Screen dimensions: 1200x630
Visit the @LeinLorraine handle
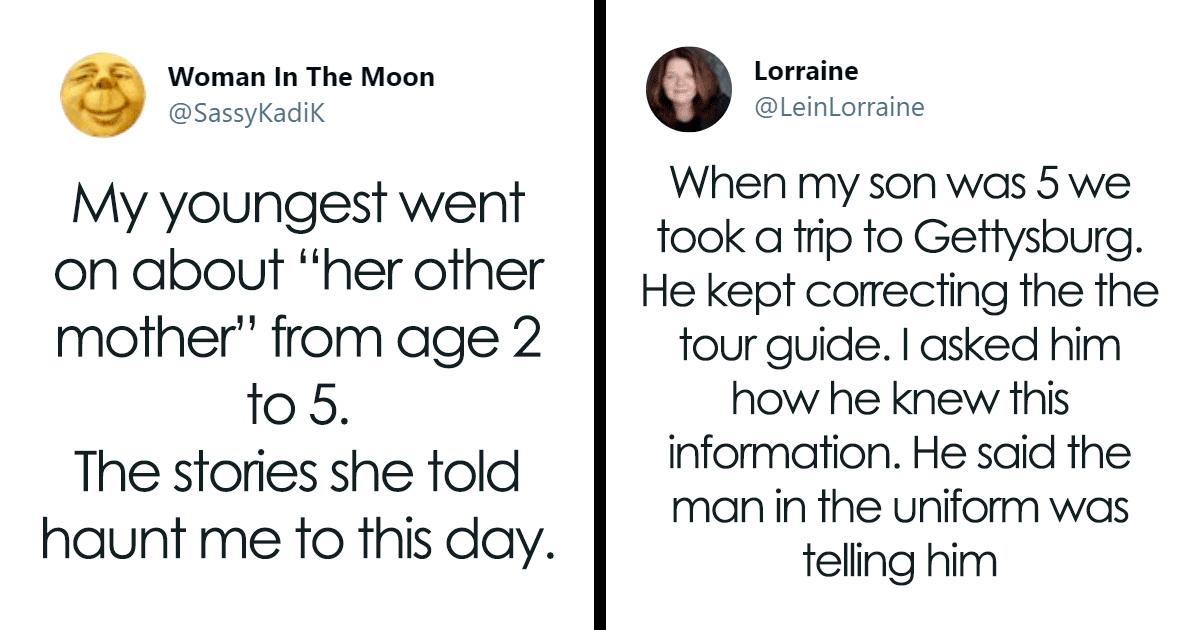(839, 107)
